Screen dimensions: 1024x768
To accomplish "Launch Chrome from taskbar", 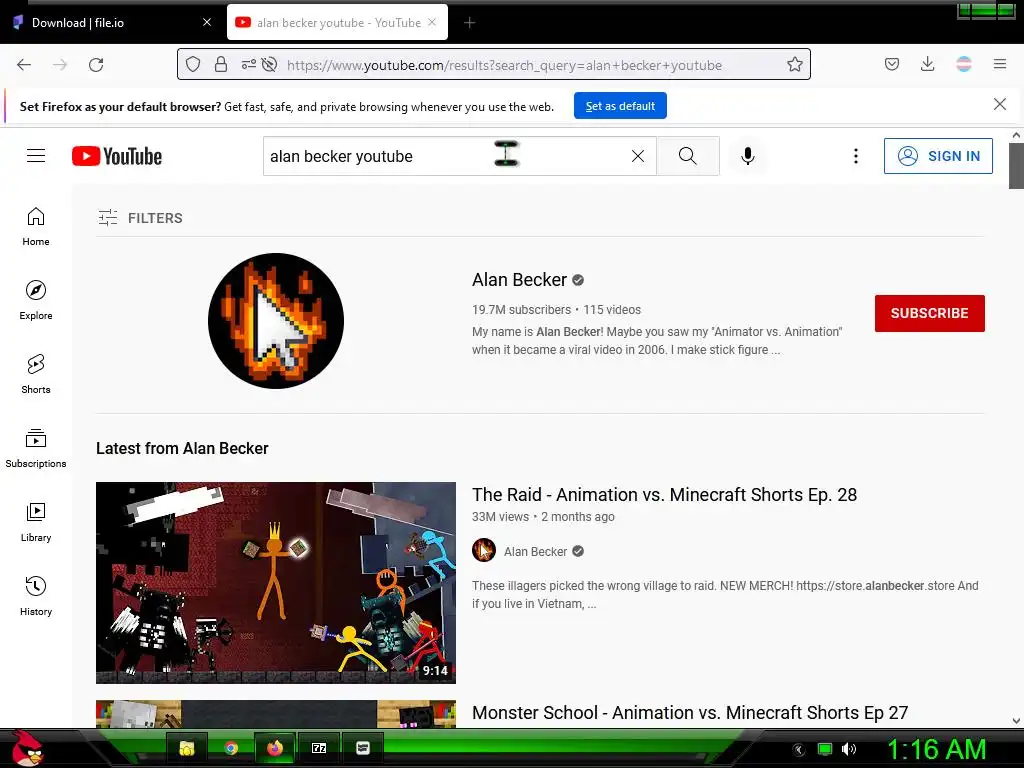I will (231, 748).
